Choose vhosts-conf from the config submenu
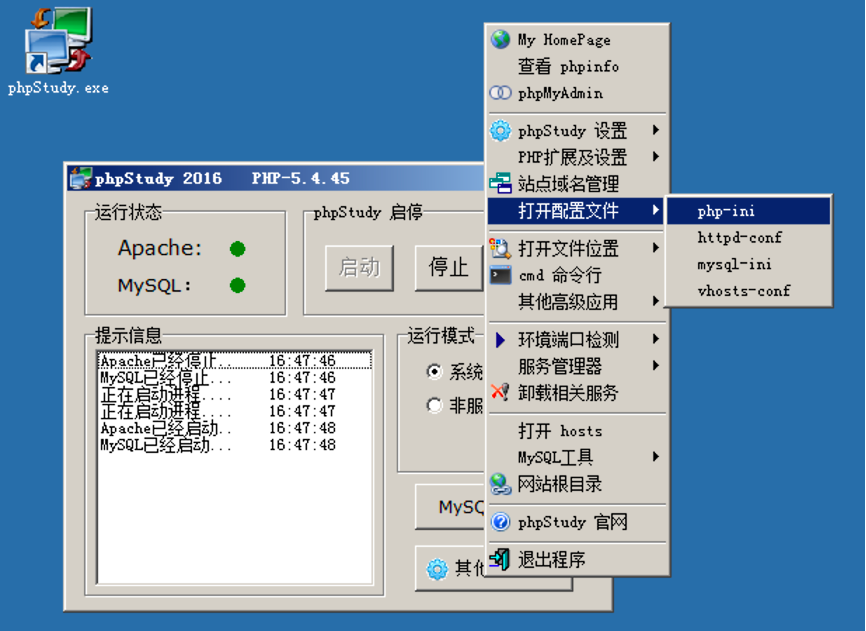The width and height of the screenshot is (866, 631). coord(748,291)
